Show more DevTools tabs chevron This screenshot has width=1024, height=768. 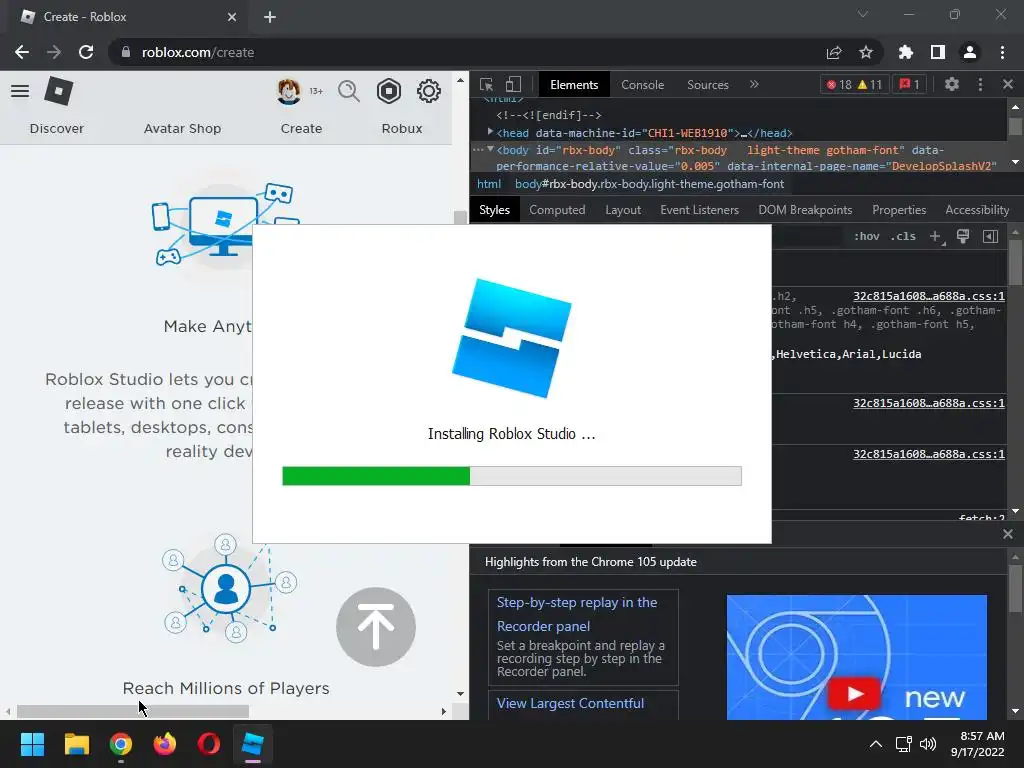click(754, 84)
